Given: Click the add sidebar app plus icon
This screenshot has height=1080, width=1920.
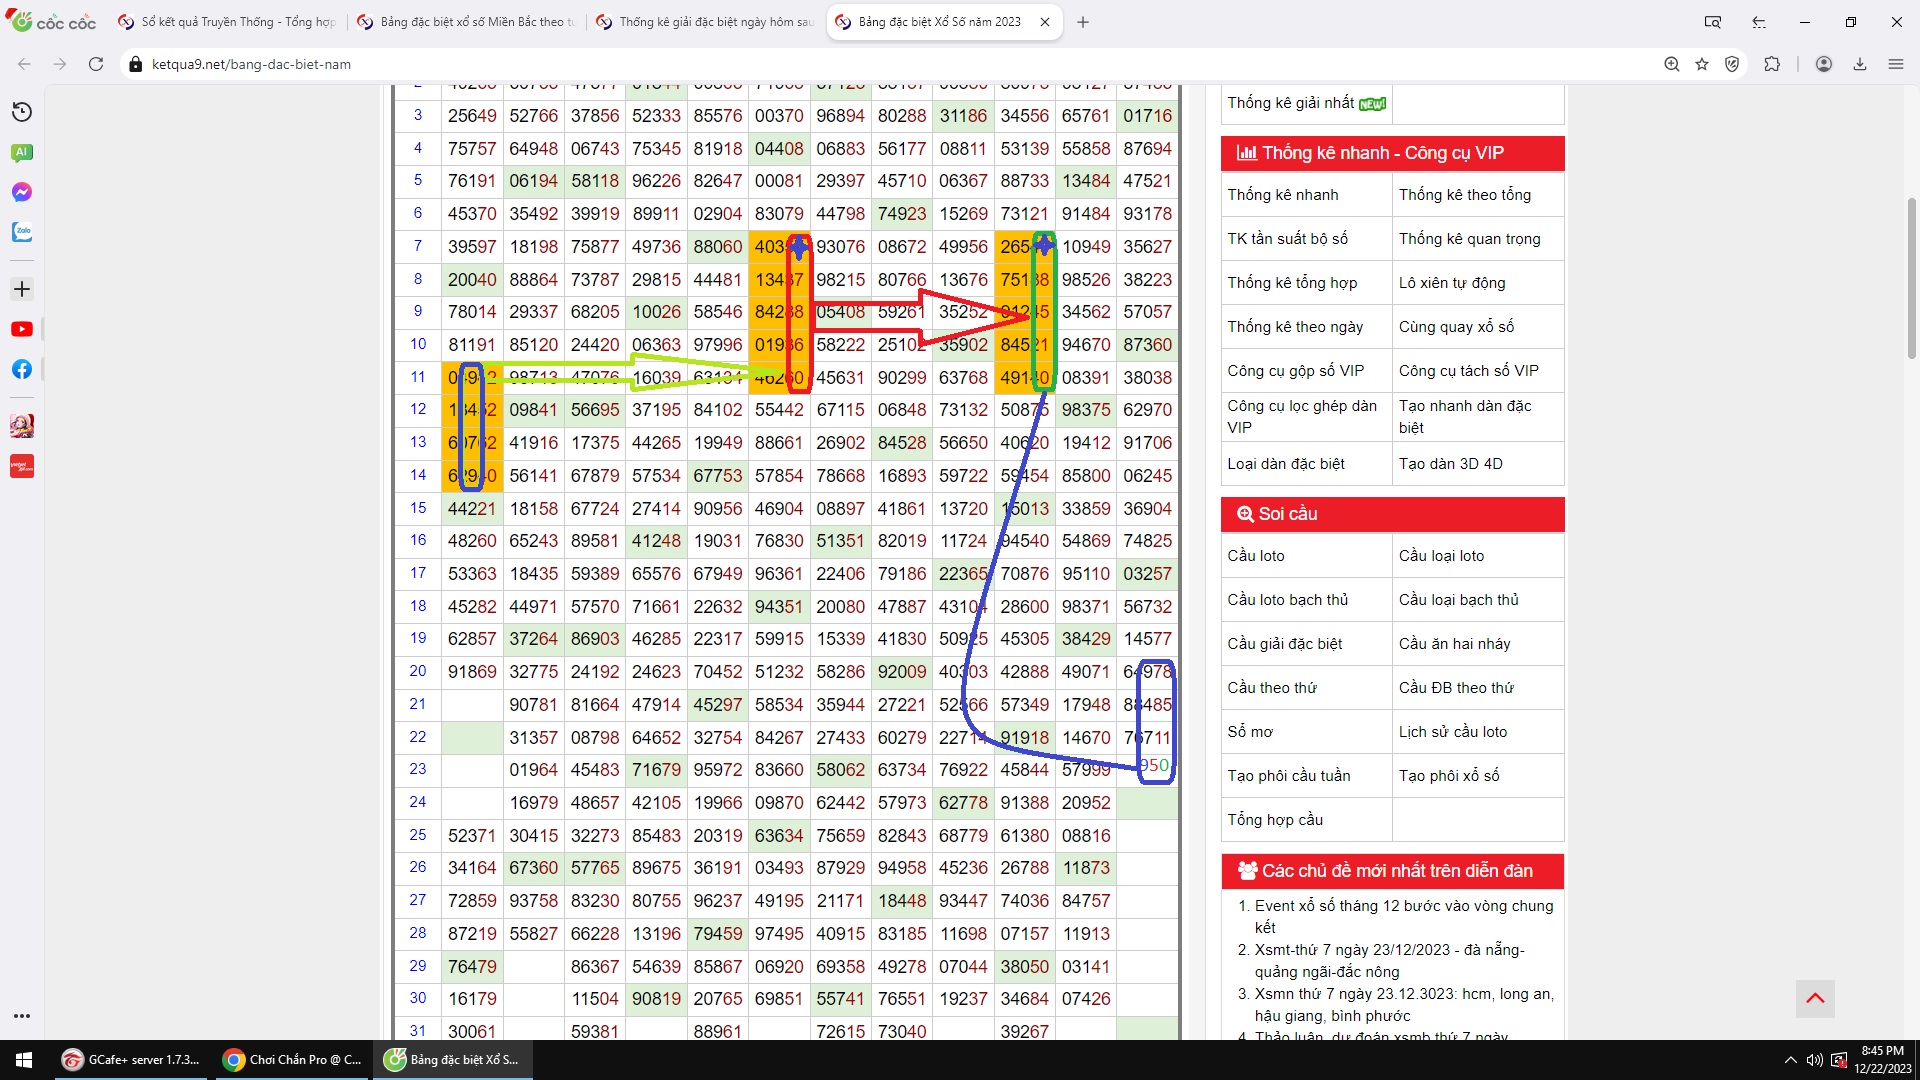Looking at the screenshot, I should tap(22, 289).
